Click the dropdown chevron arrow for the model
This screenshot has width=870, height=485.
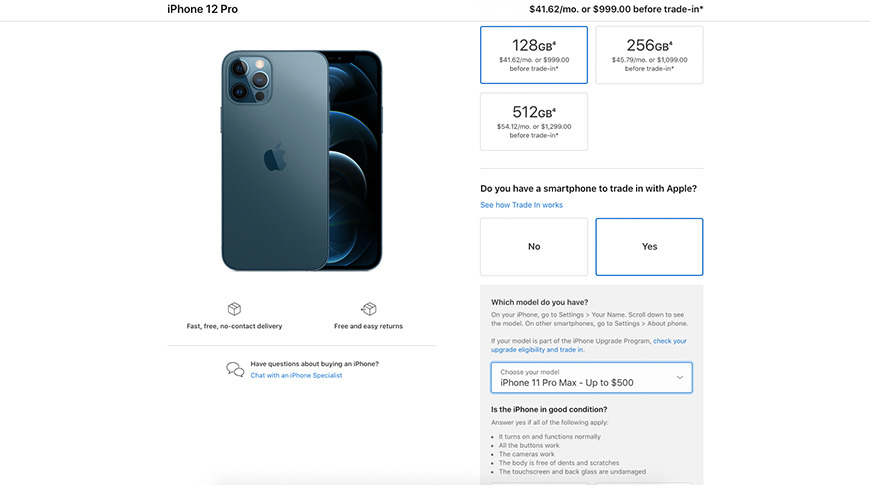pos(680,377)
